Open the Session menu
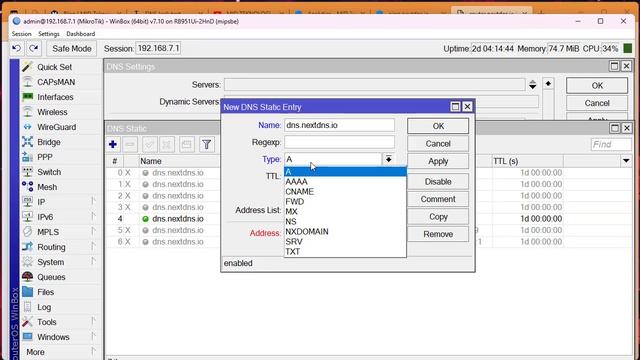This screenshot has width=640, height=360. [x=22, y=34]
